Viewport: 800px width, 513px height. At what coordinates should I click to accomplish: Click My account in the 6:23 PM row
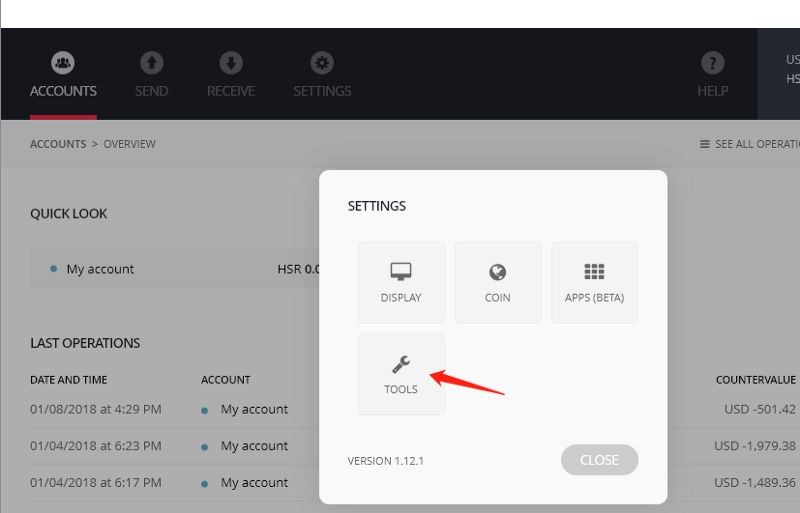(254, 446)
